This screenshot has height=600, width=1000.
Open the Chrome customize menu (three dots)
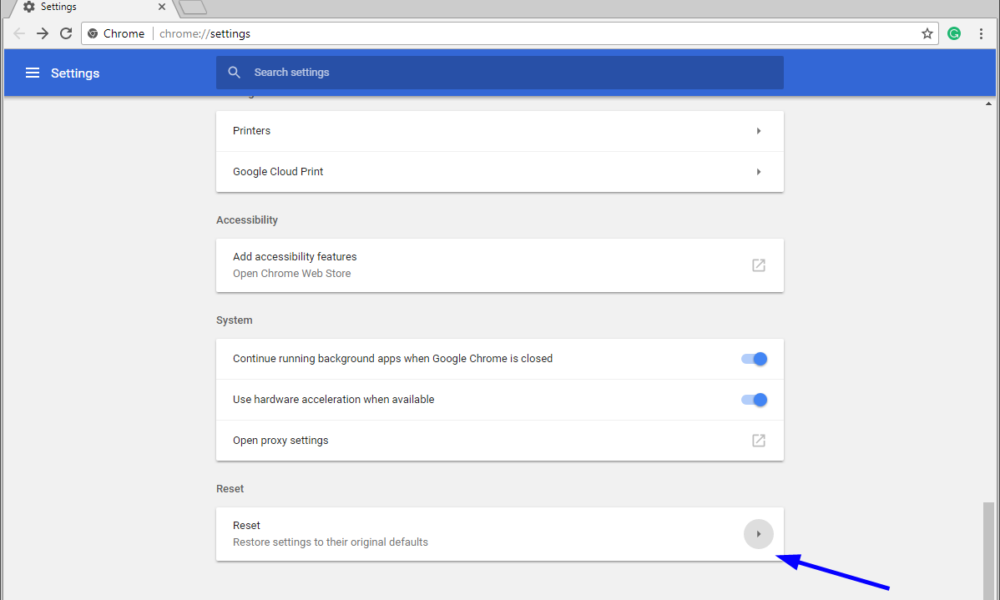tap(983, 33)
